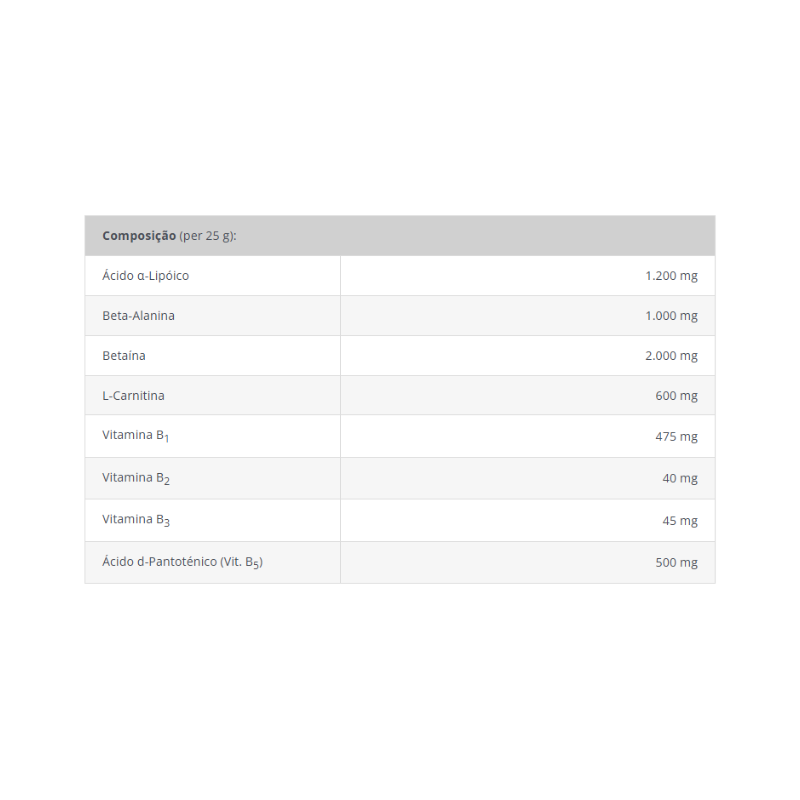Click the 40 mg amount

click(x=680, y=478)
